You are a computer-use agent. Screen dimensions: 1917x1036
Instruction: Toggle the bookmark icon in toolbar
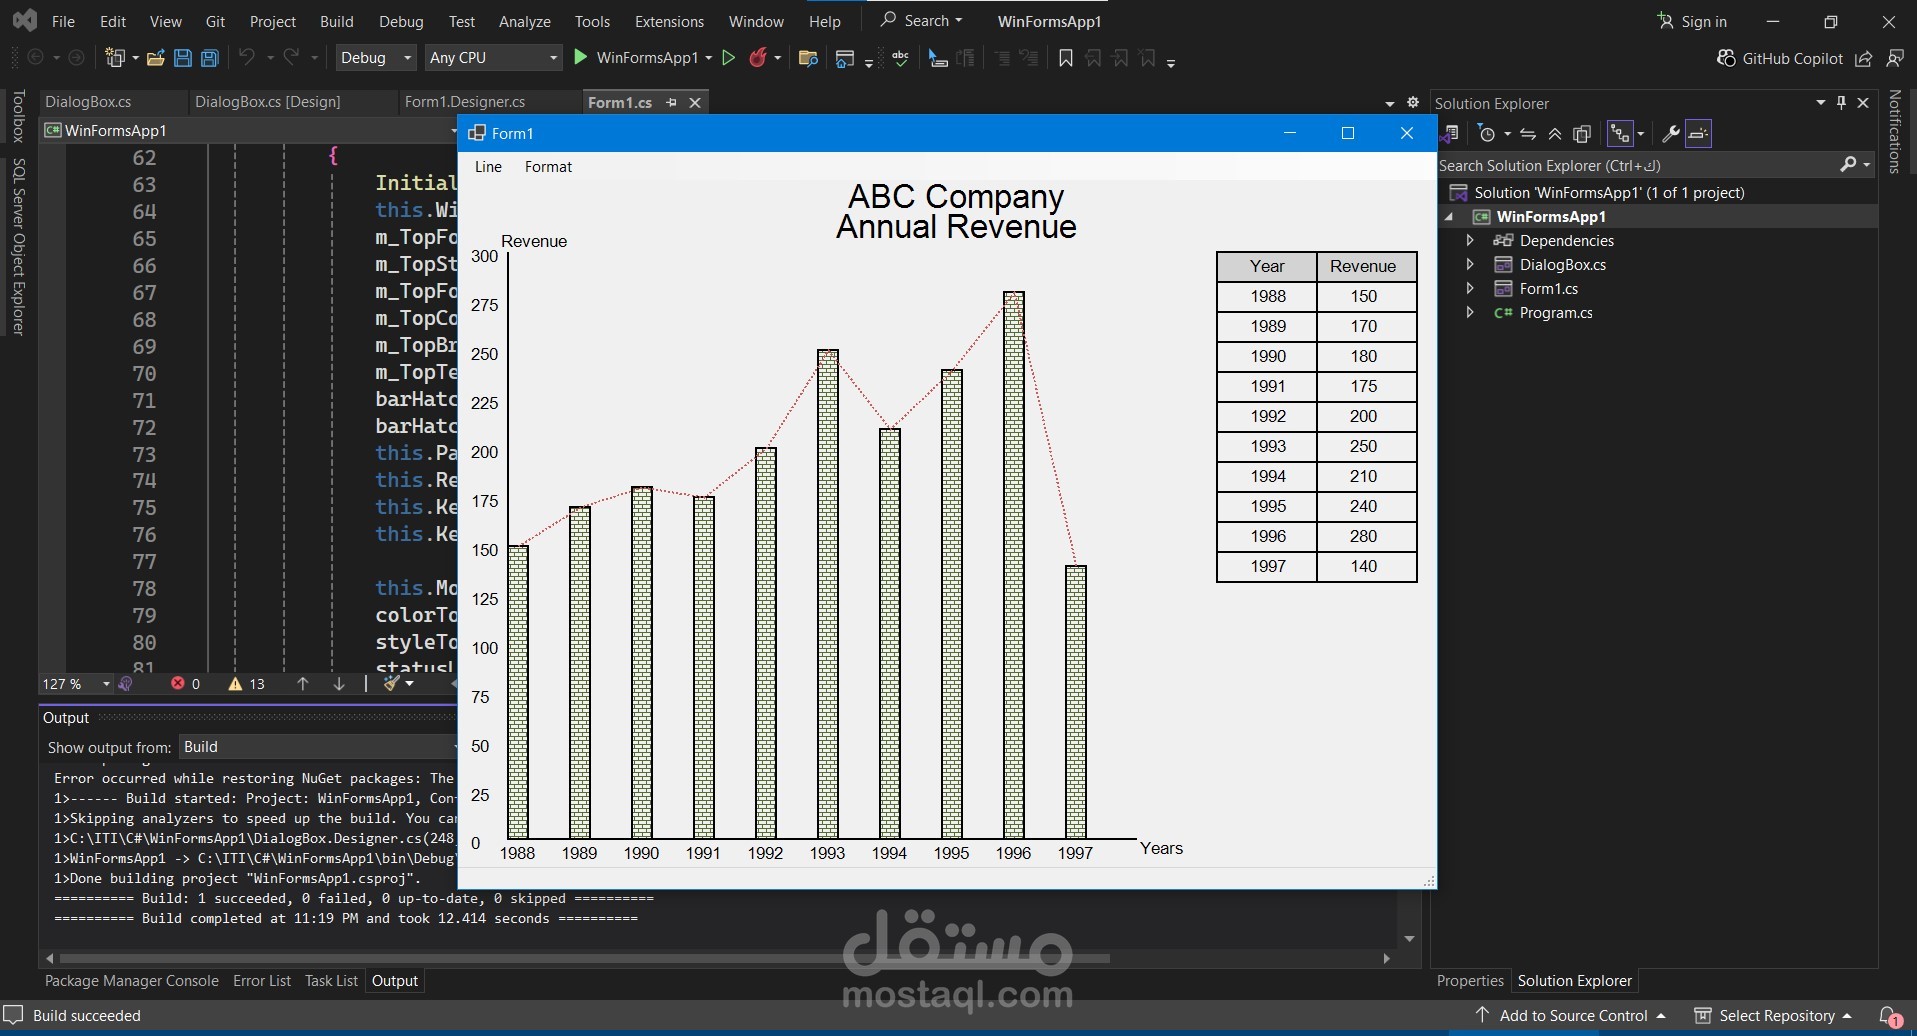1066,58
